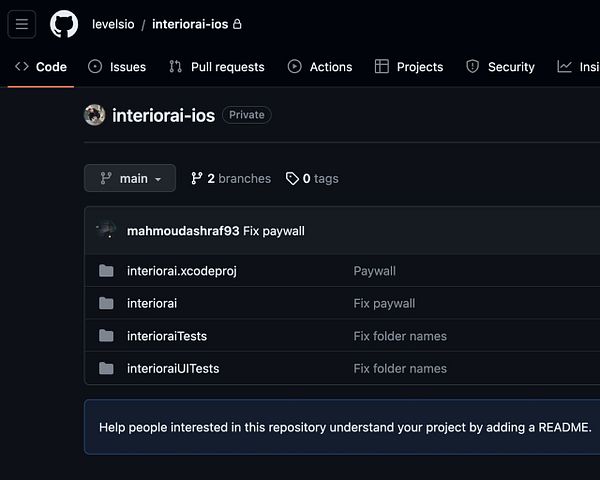Open the Pull requests tab
This screenshot has width=600, height=480.
pyautogui.click(x=217, y=67)
